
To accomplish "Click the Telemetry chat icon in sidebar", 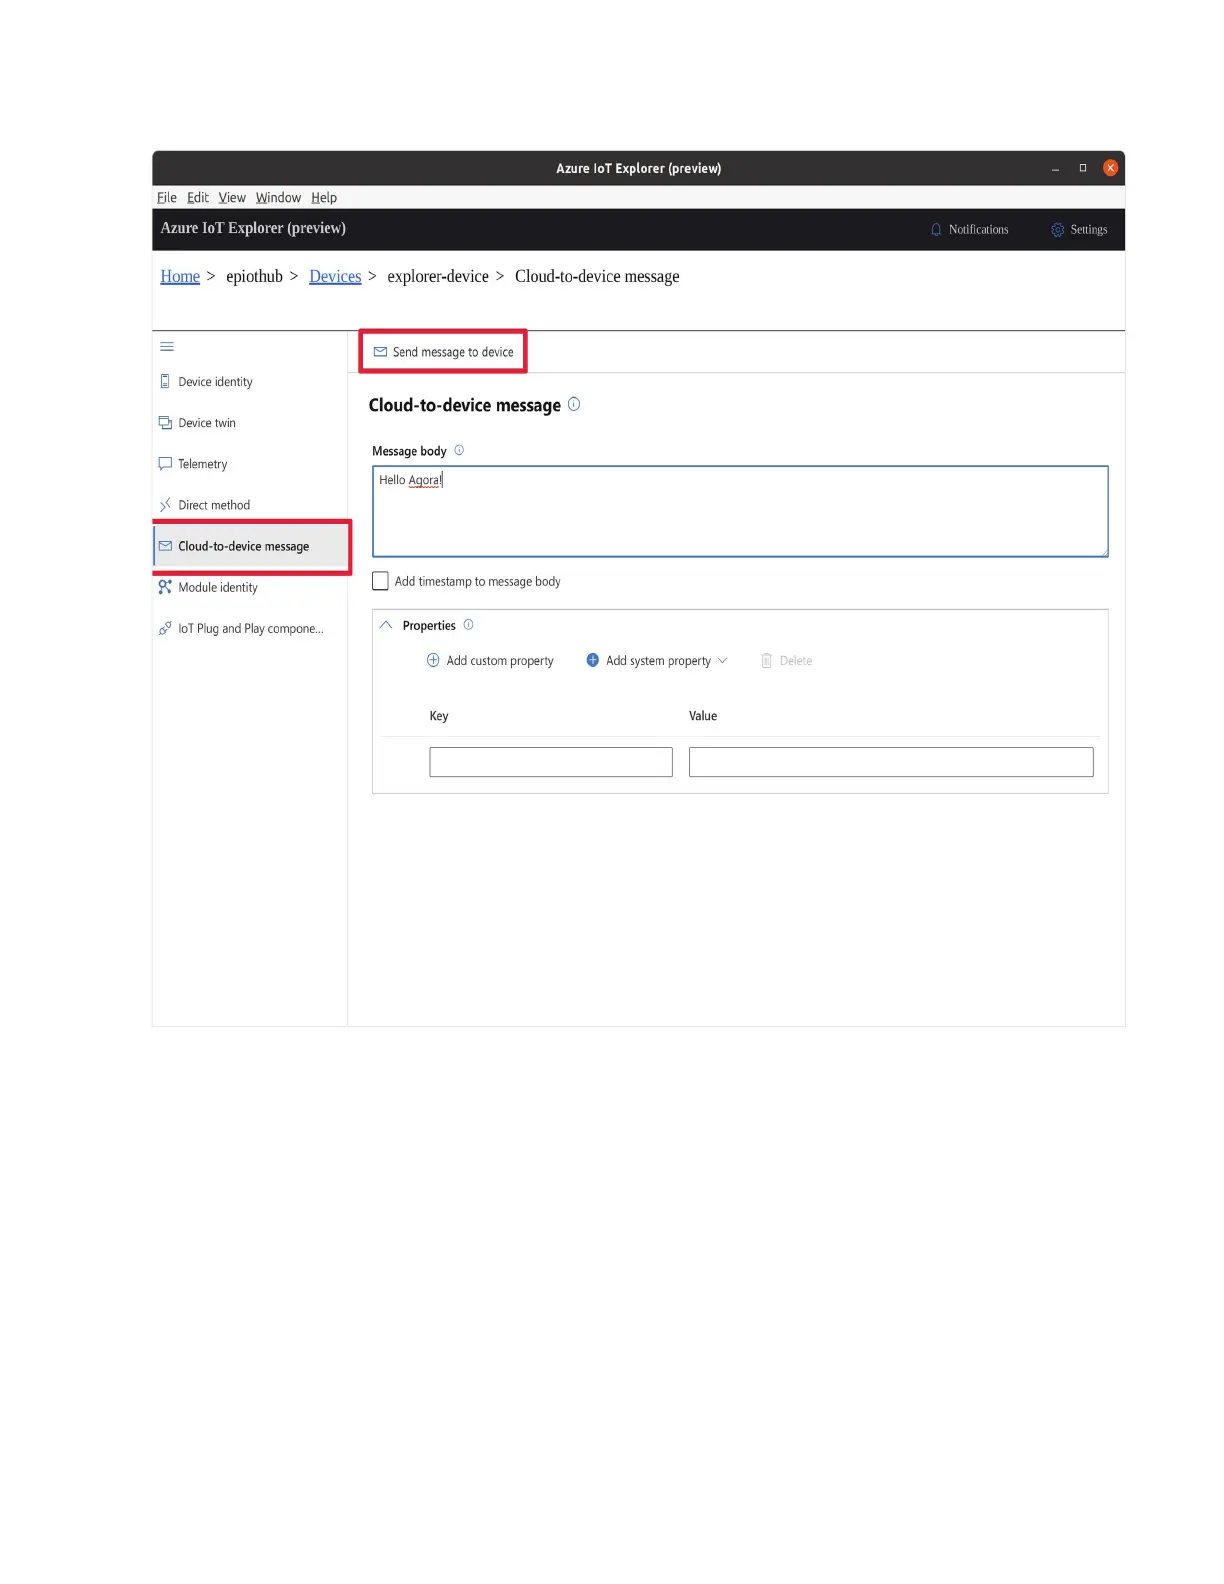I will click(165, 464).
